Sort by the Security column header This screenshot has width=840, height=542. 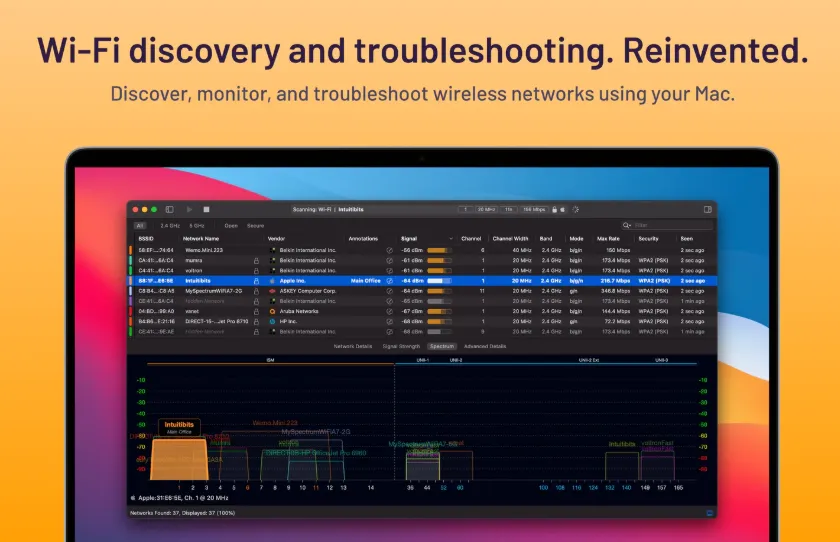(648, 239)
